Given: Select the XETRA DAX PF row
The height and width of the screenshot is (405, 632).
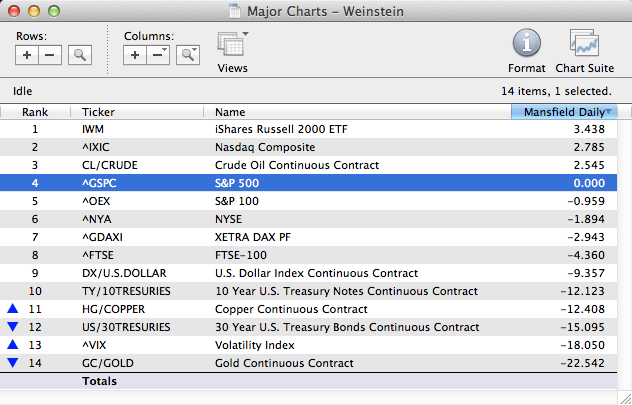Looking at the screenshot, I should (x=300, y=237).
